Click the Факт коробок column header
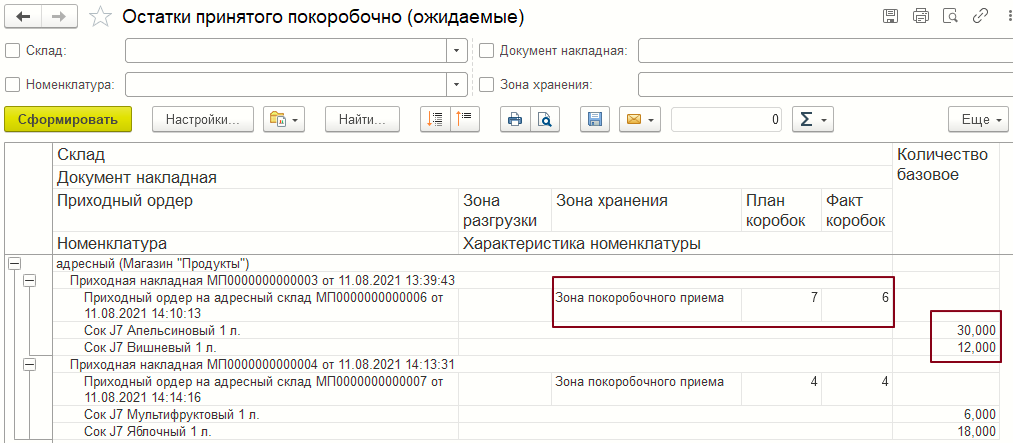Image resolution: width=1013 pixels, height=443 pixels. (x=857, y=211)
